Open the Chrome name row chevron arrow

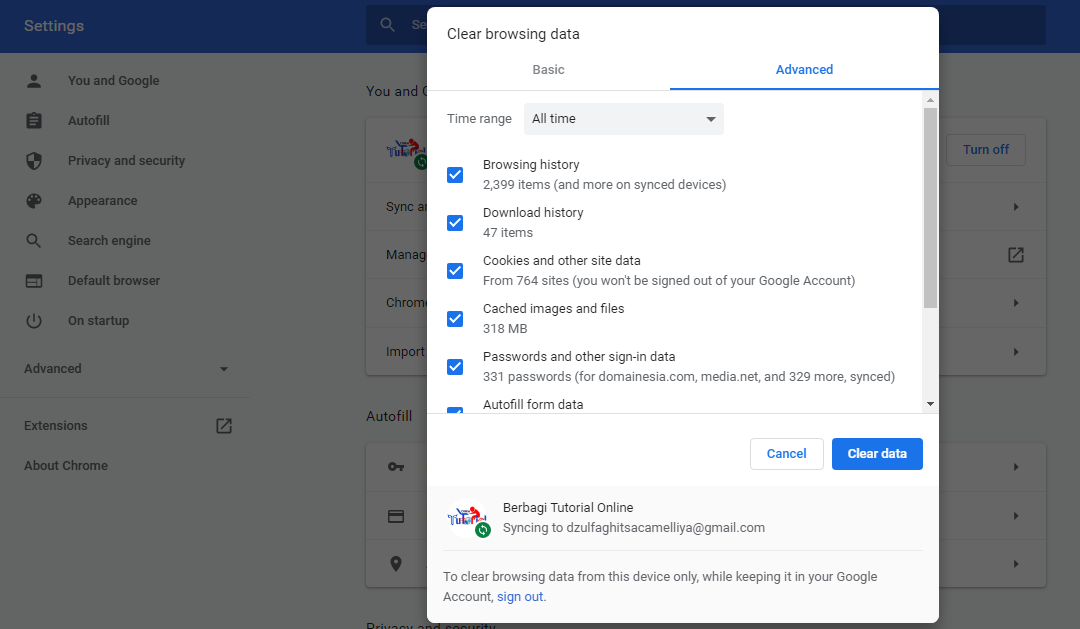1016,303
